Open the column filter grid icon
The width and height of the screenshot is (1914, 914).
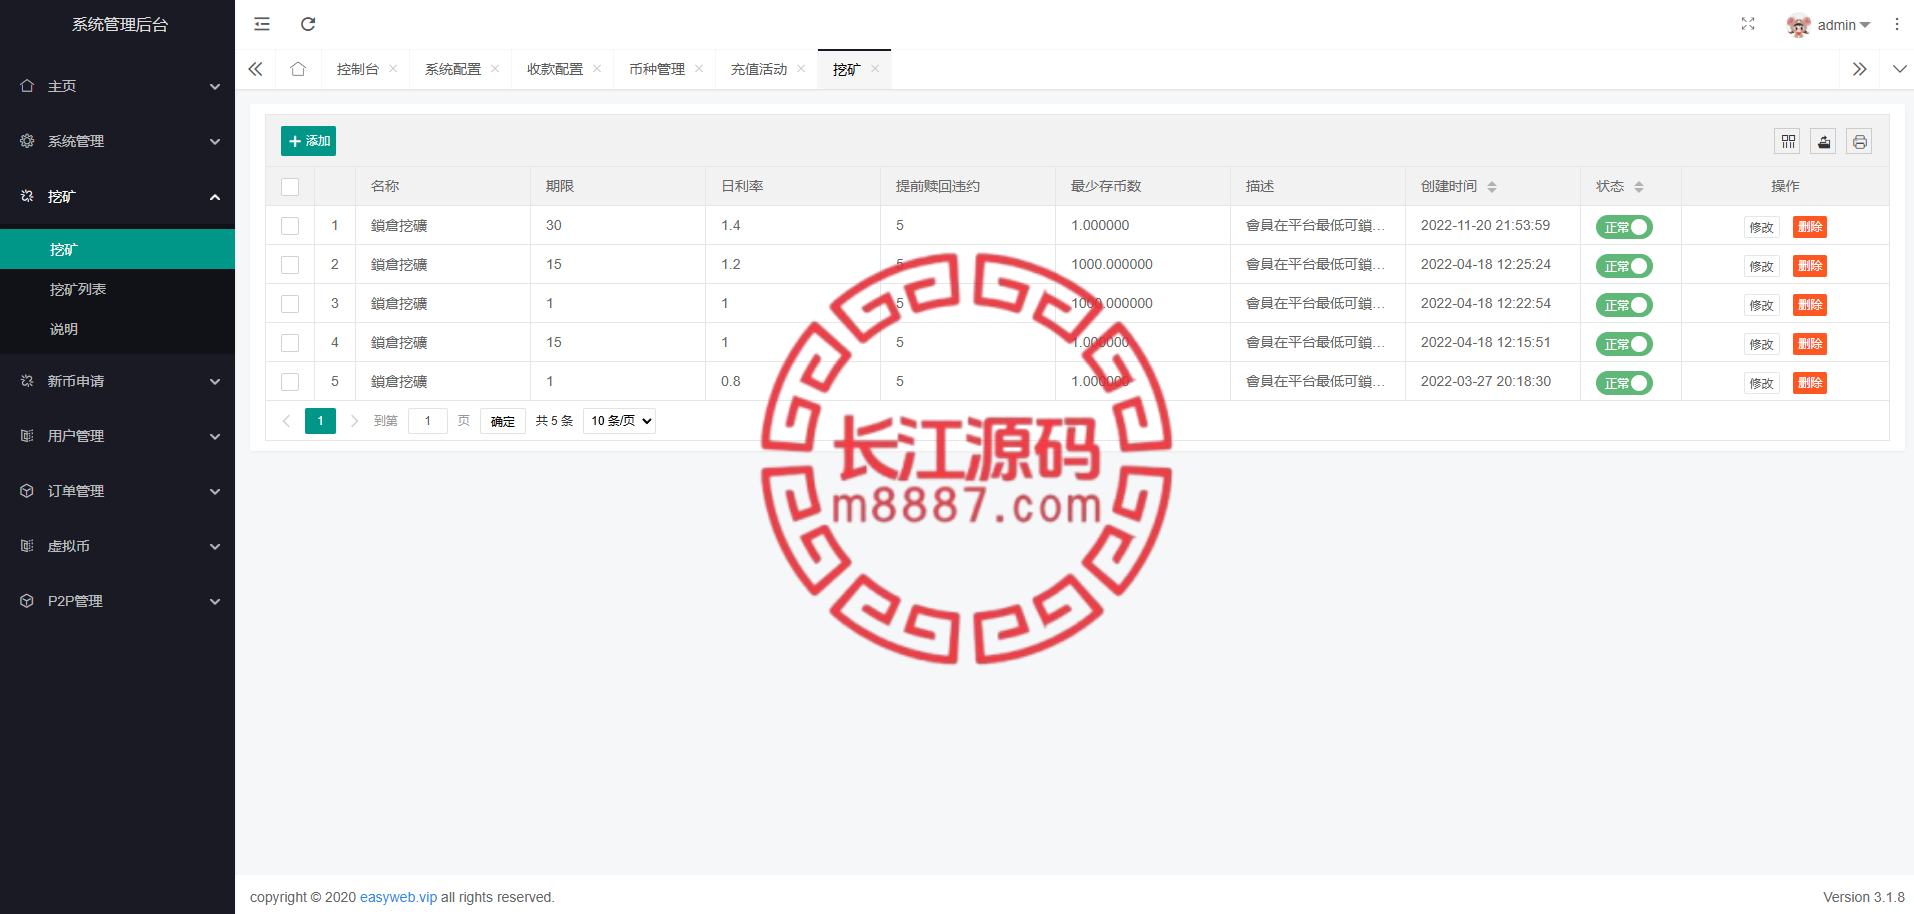coord(1788,141)
